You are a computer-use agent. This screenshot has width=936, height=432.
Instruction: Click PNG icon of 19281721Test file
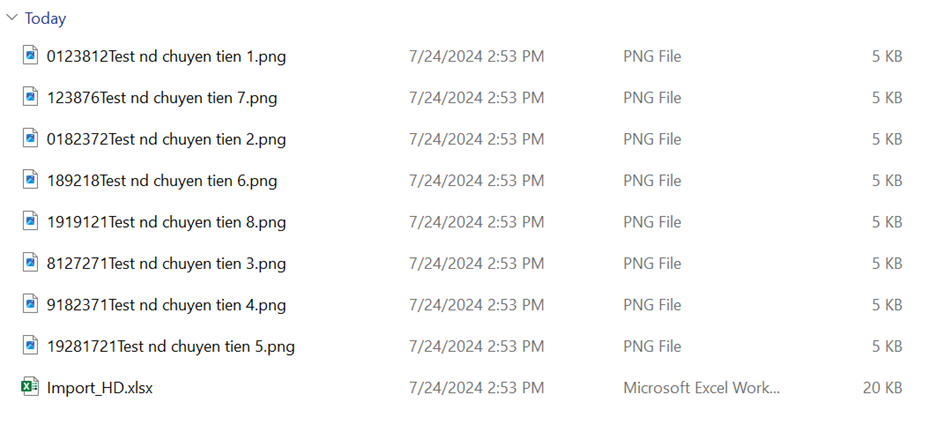click(30, 345)
